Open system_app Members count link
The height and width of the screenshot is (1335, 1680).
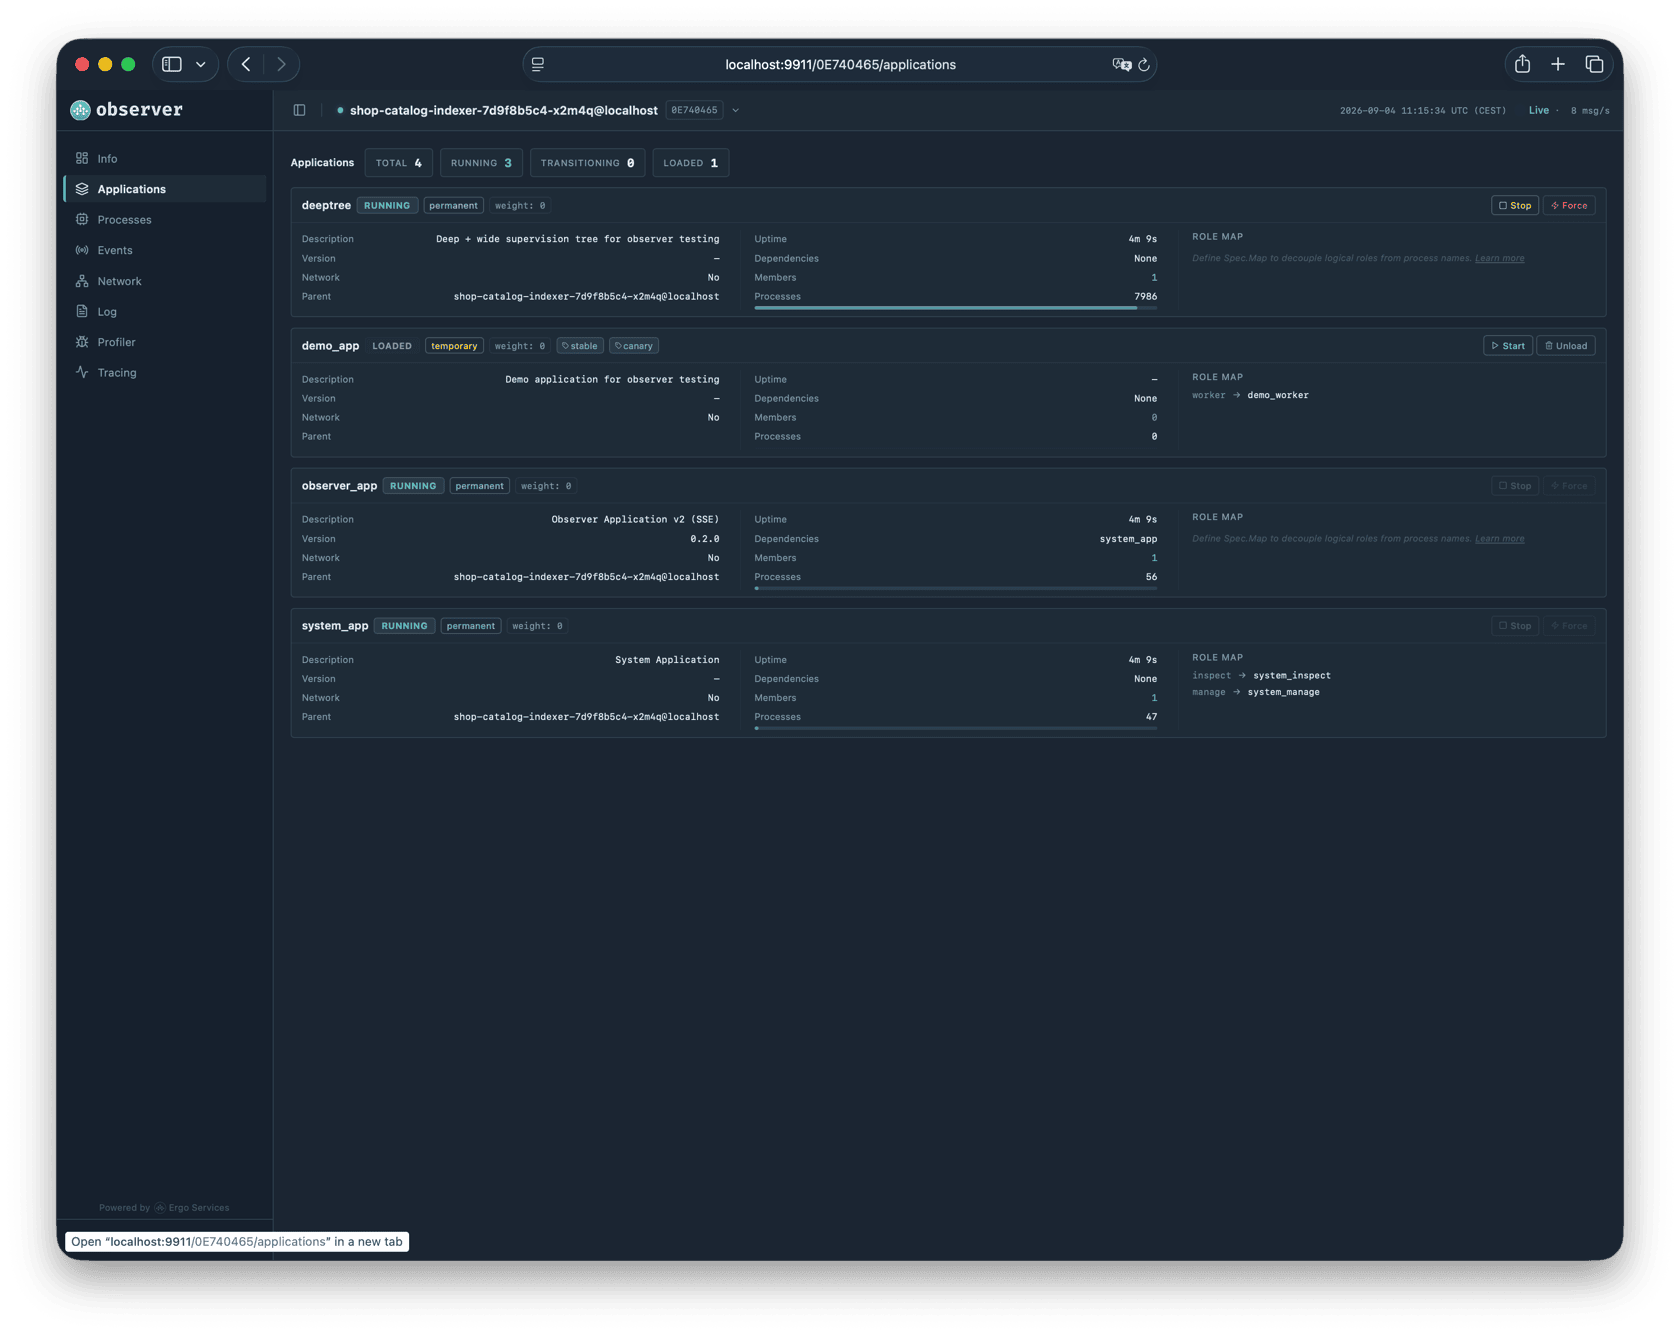coord(1153,698)
